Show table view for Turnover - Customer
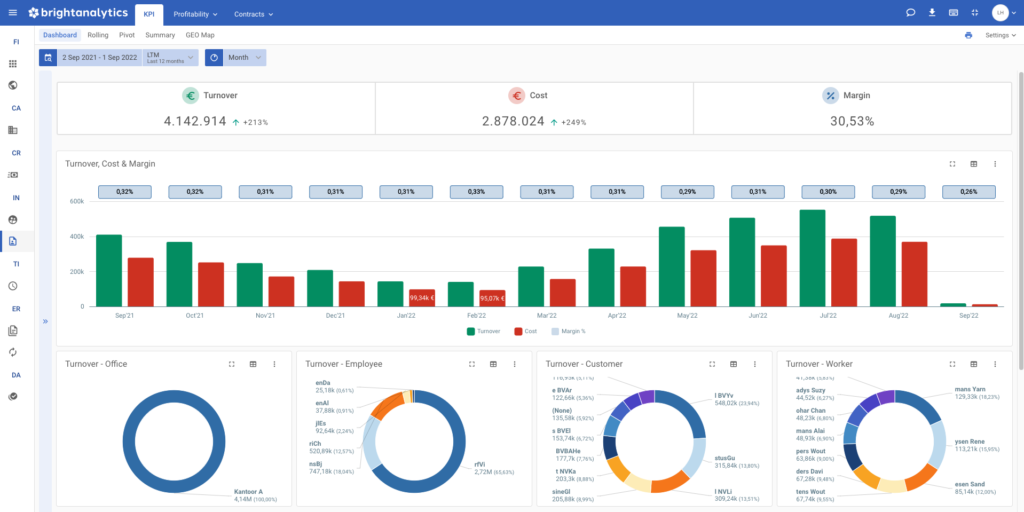This screenshot has height=512, width=1024. pos(733,364)
